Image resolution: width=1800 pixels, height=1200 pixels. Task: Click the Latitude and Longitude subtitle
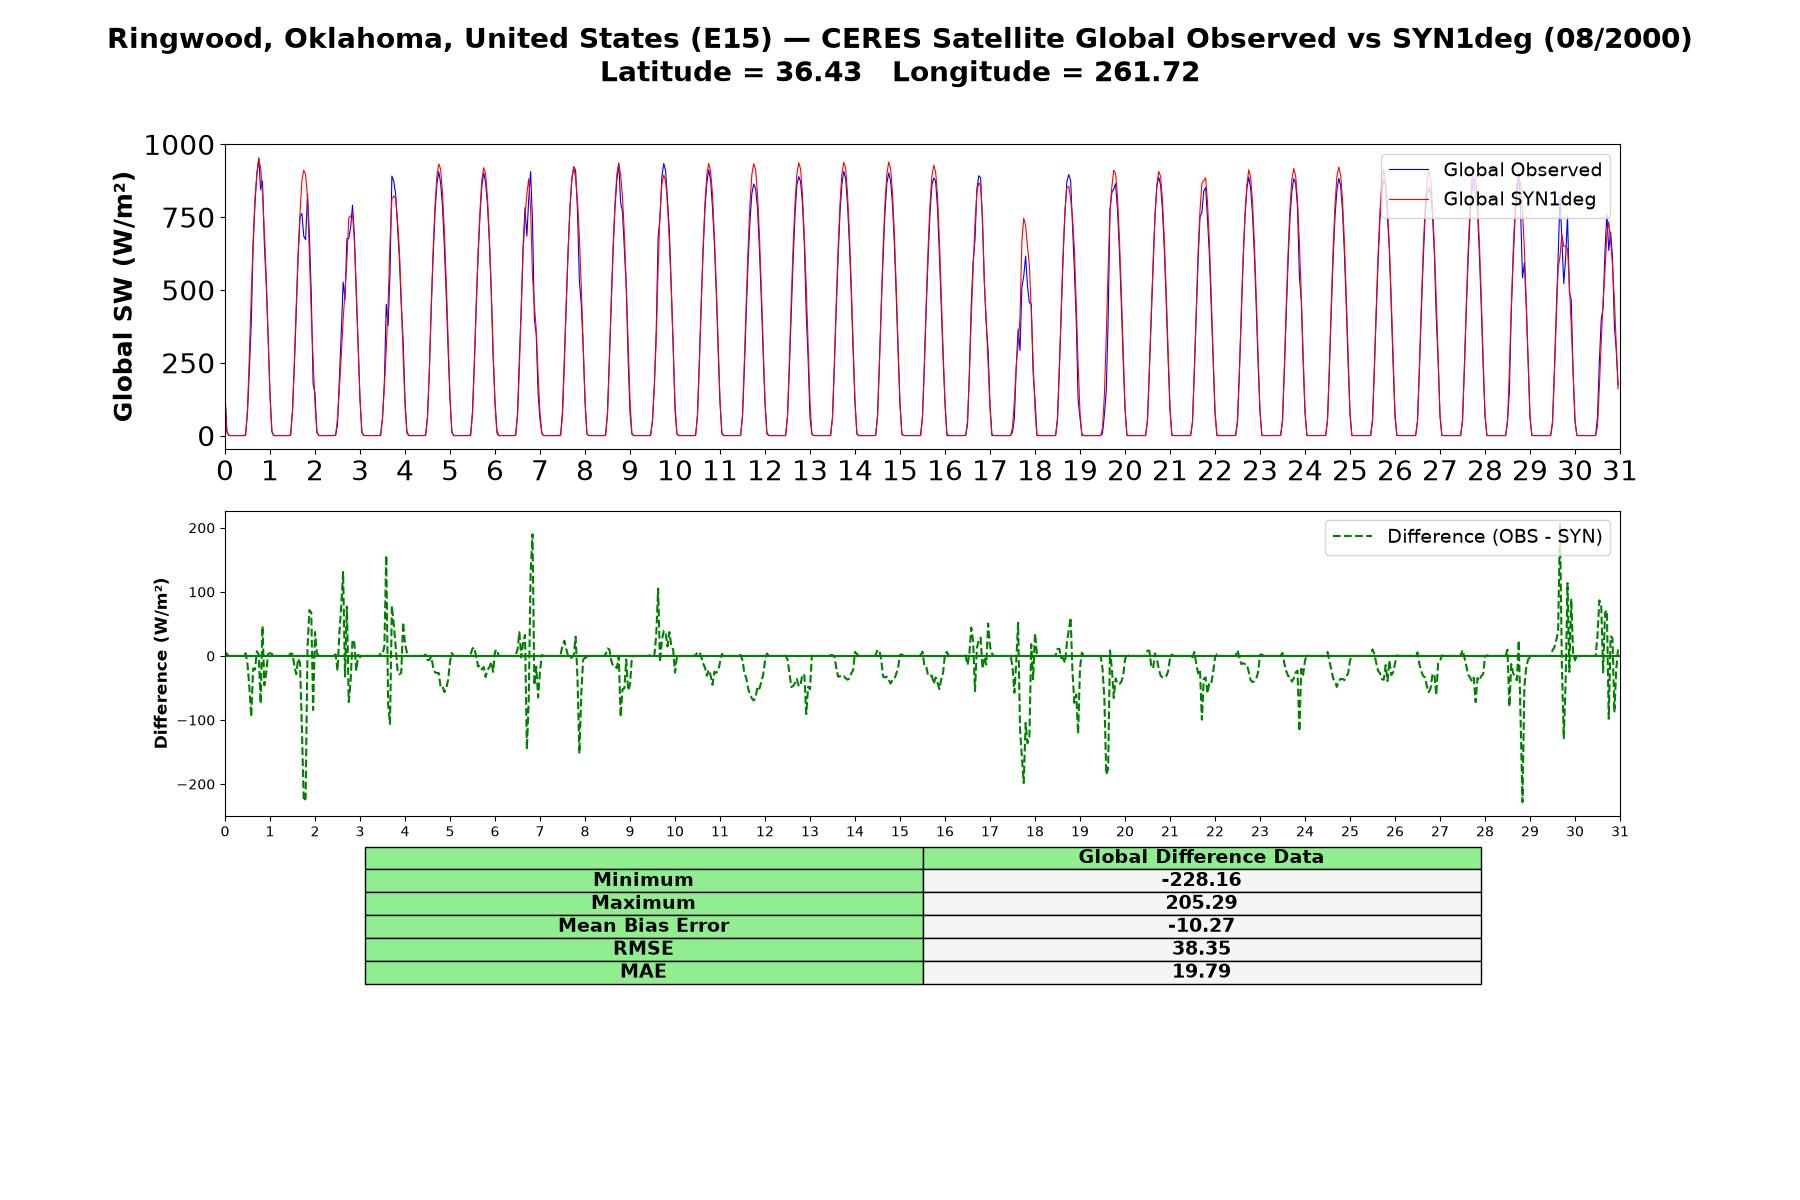[x=900, y=72]
